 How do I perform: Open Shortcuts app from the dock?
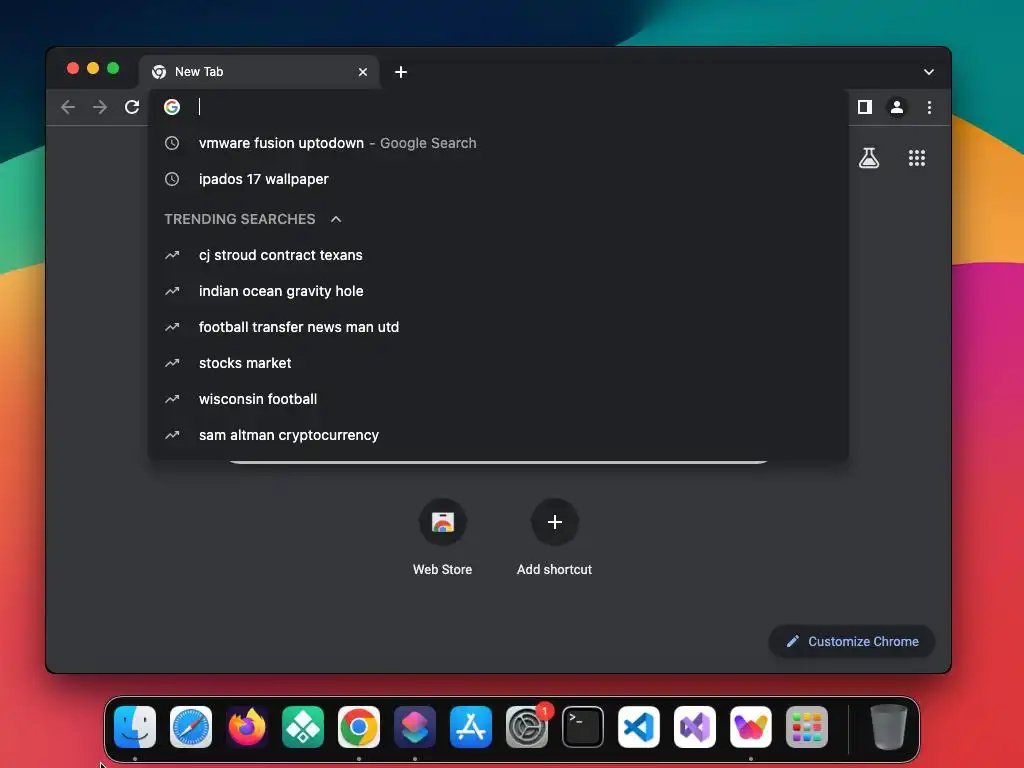pyautogui.click(x=415, y=727)
